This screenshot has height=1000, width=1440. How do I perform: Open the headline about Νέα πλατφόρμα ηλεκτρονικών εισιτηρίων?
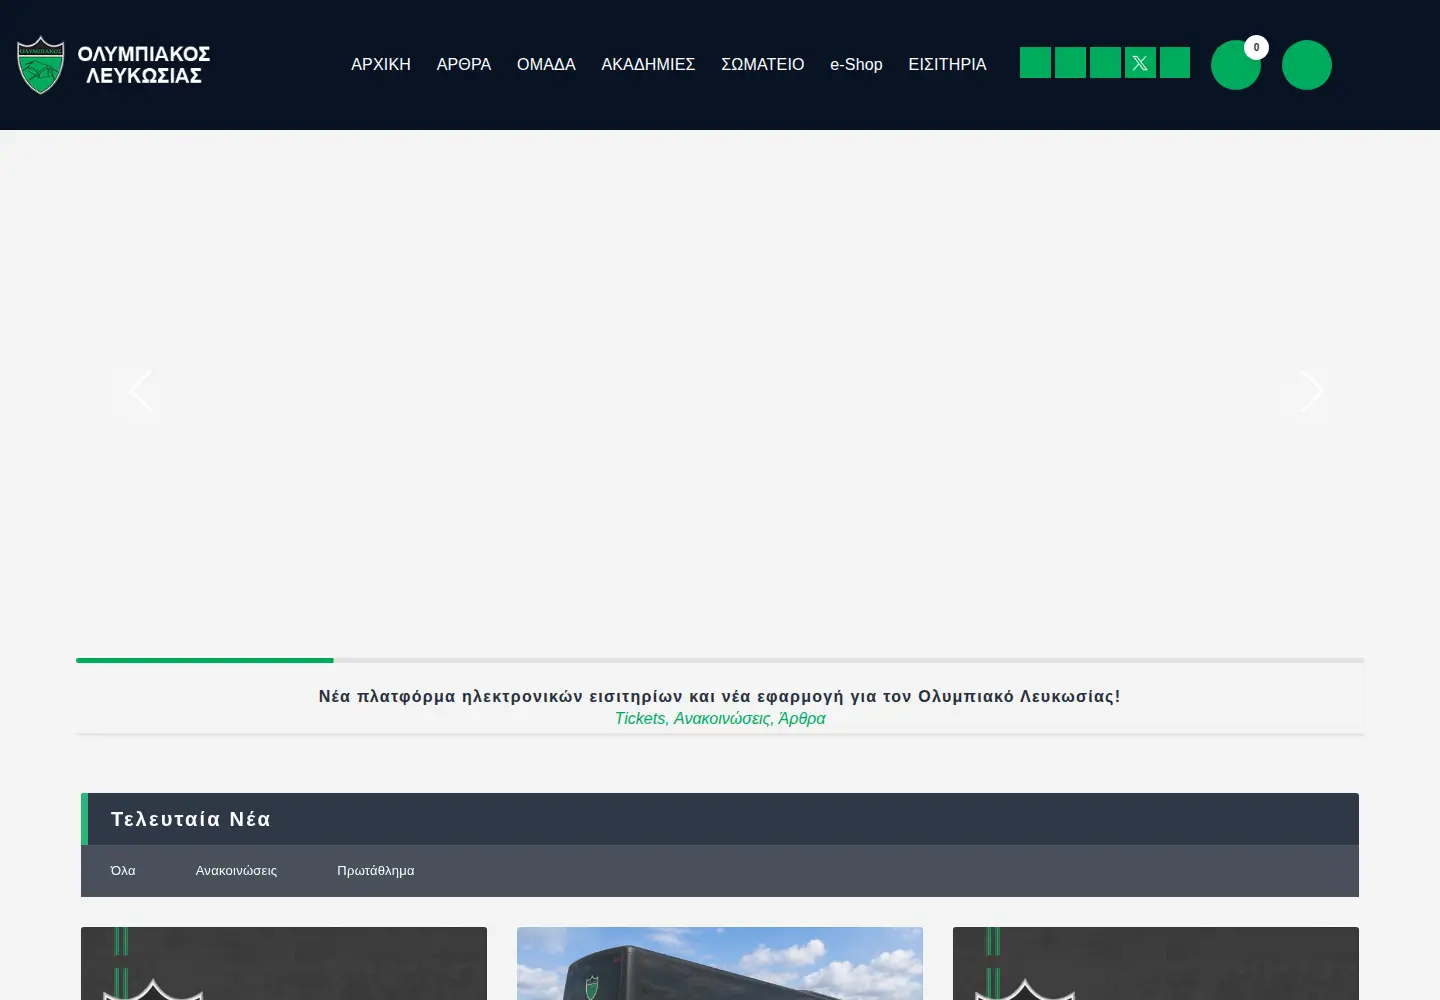pos(720,696)
